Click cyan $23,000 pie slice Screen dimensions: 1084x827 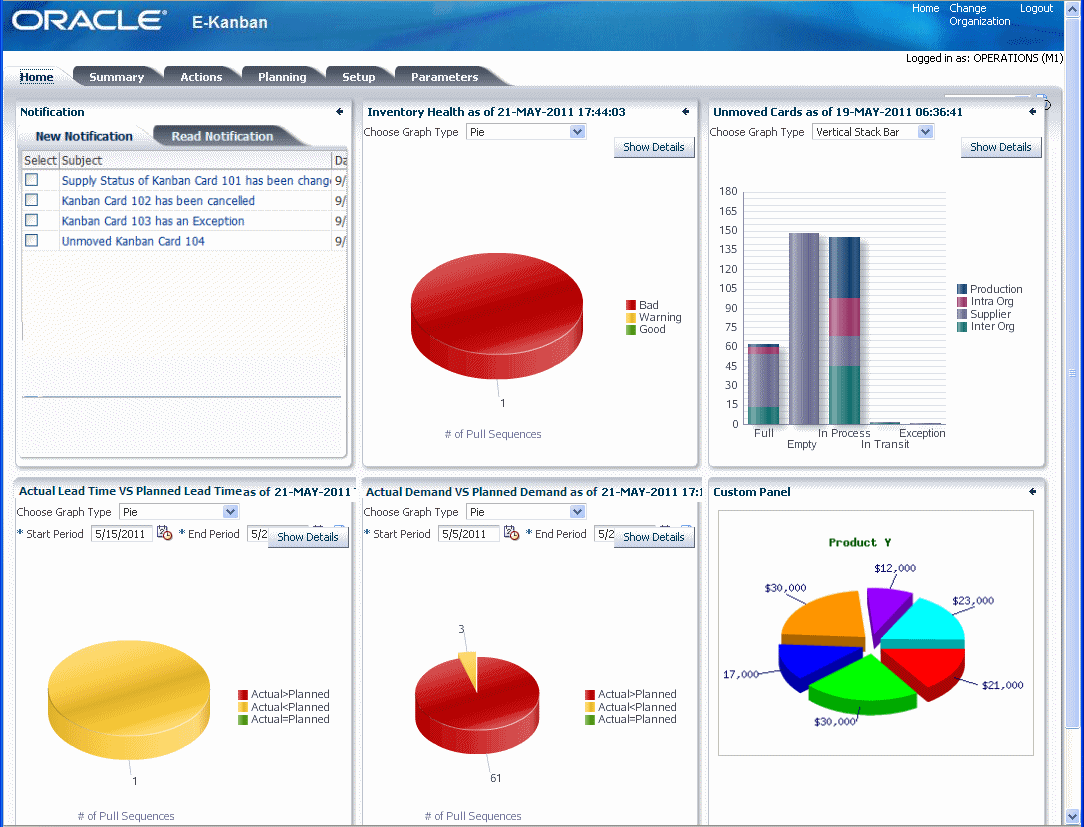930,624
